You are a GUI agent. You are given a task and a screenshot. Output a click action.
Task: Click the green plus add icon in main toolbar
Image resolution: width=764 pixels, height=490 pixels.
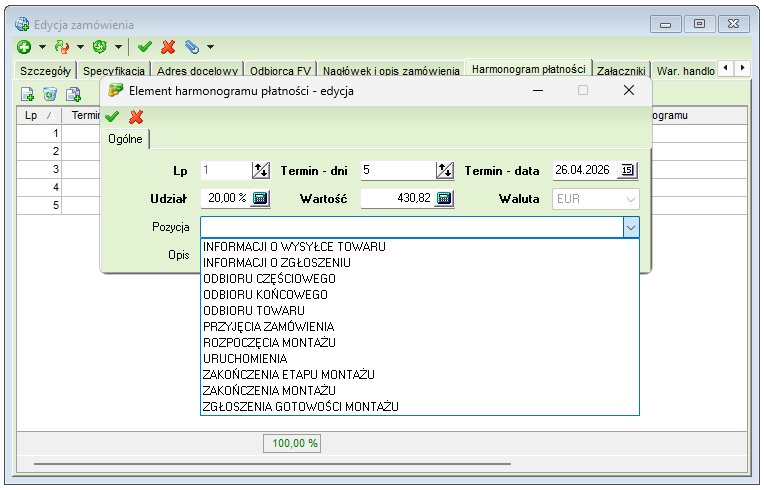click(x=24, y=47)
